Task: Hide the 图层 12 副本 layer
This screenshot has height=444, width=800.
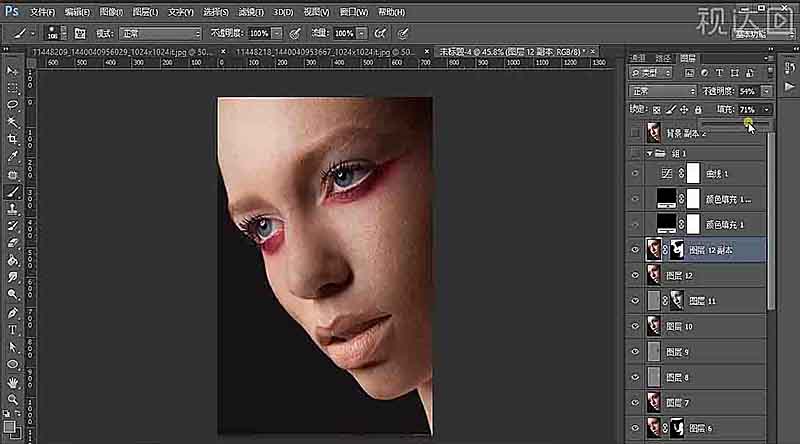Action: pos(635,250)
